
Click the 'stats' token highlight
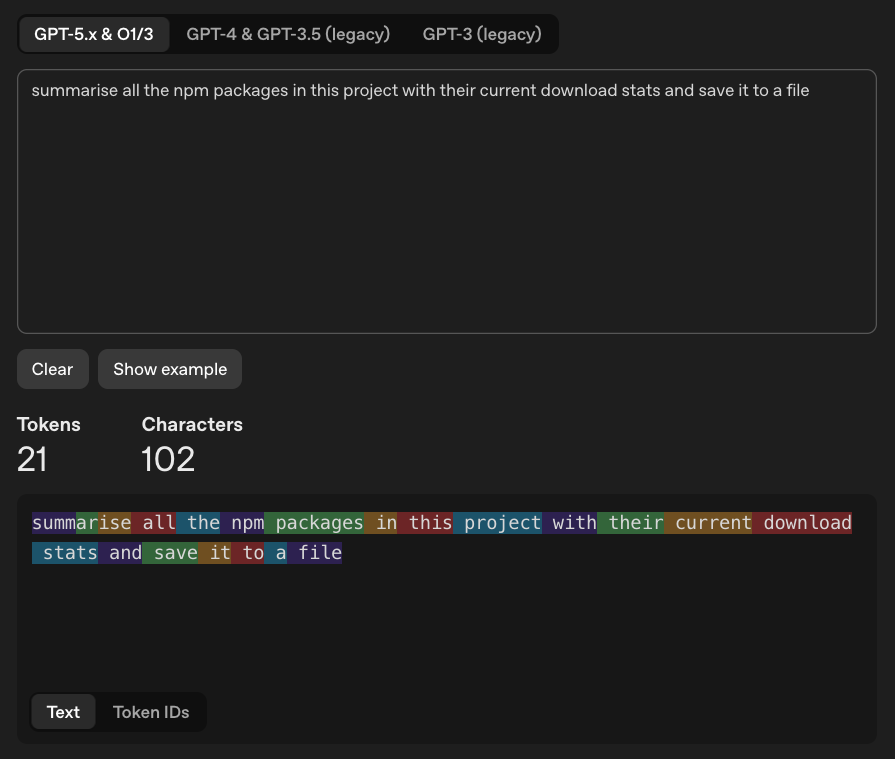coord(65,553)
